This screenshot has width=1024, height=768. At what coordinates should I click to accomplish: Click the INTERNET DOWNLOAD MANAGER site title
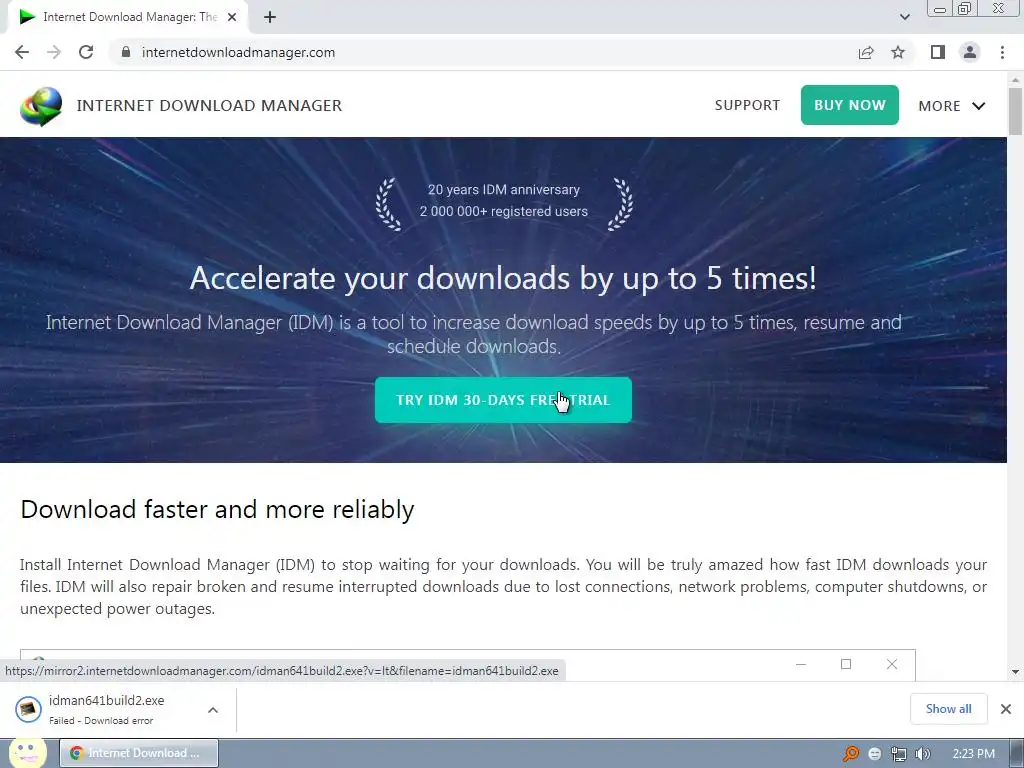[x=209, y=105]
